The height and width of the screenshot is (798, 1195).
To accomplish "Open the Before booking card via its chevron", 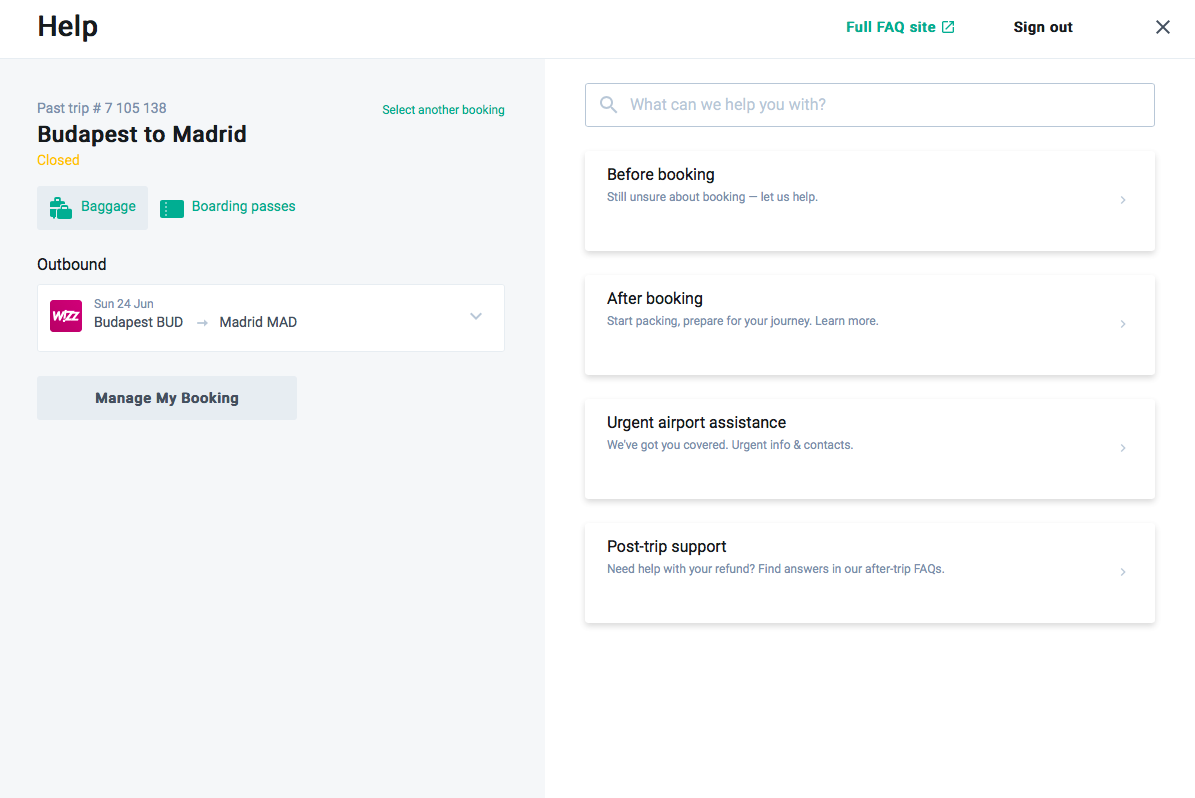I will pyautogui.click(x=1122, y=200).
